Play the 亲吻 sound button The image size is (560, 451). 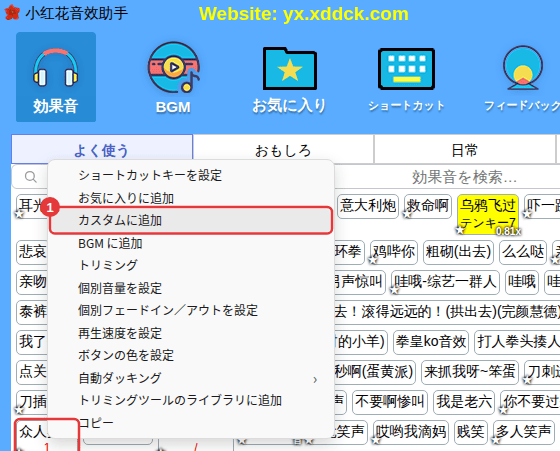[x=32, y=282]
